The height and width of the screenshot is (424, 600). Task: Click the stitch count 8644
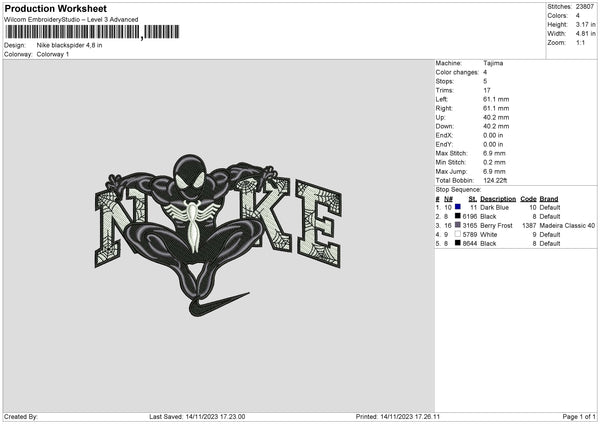(470, 243)
